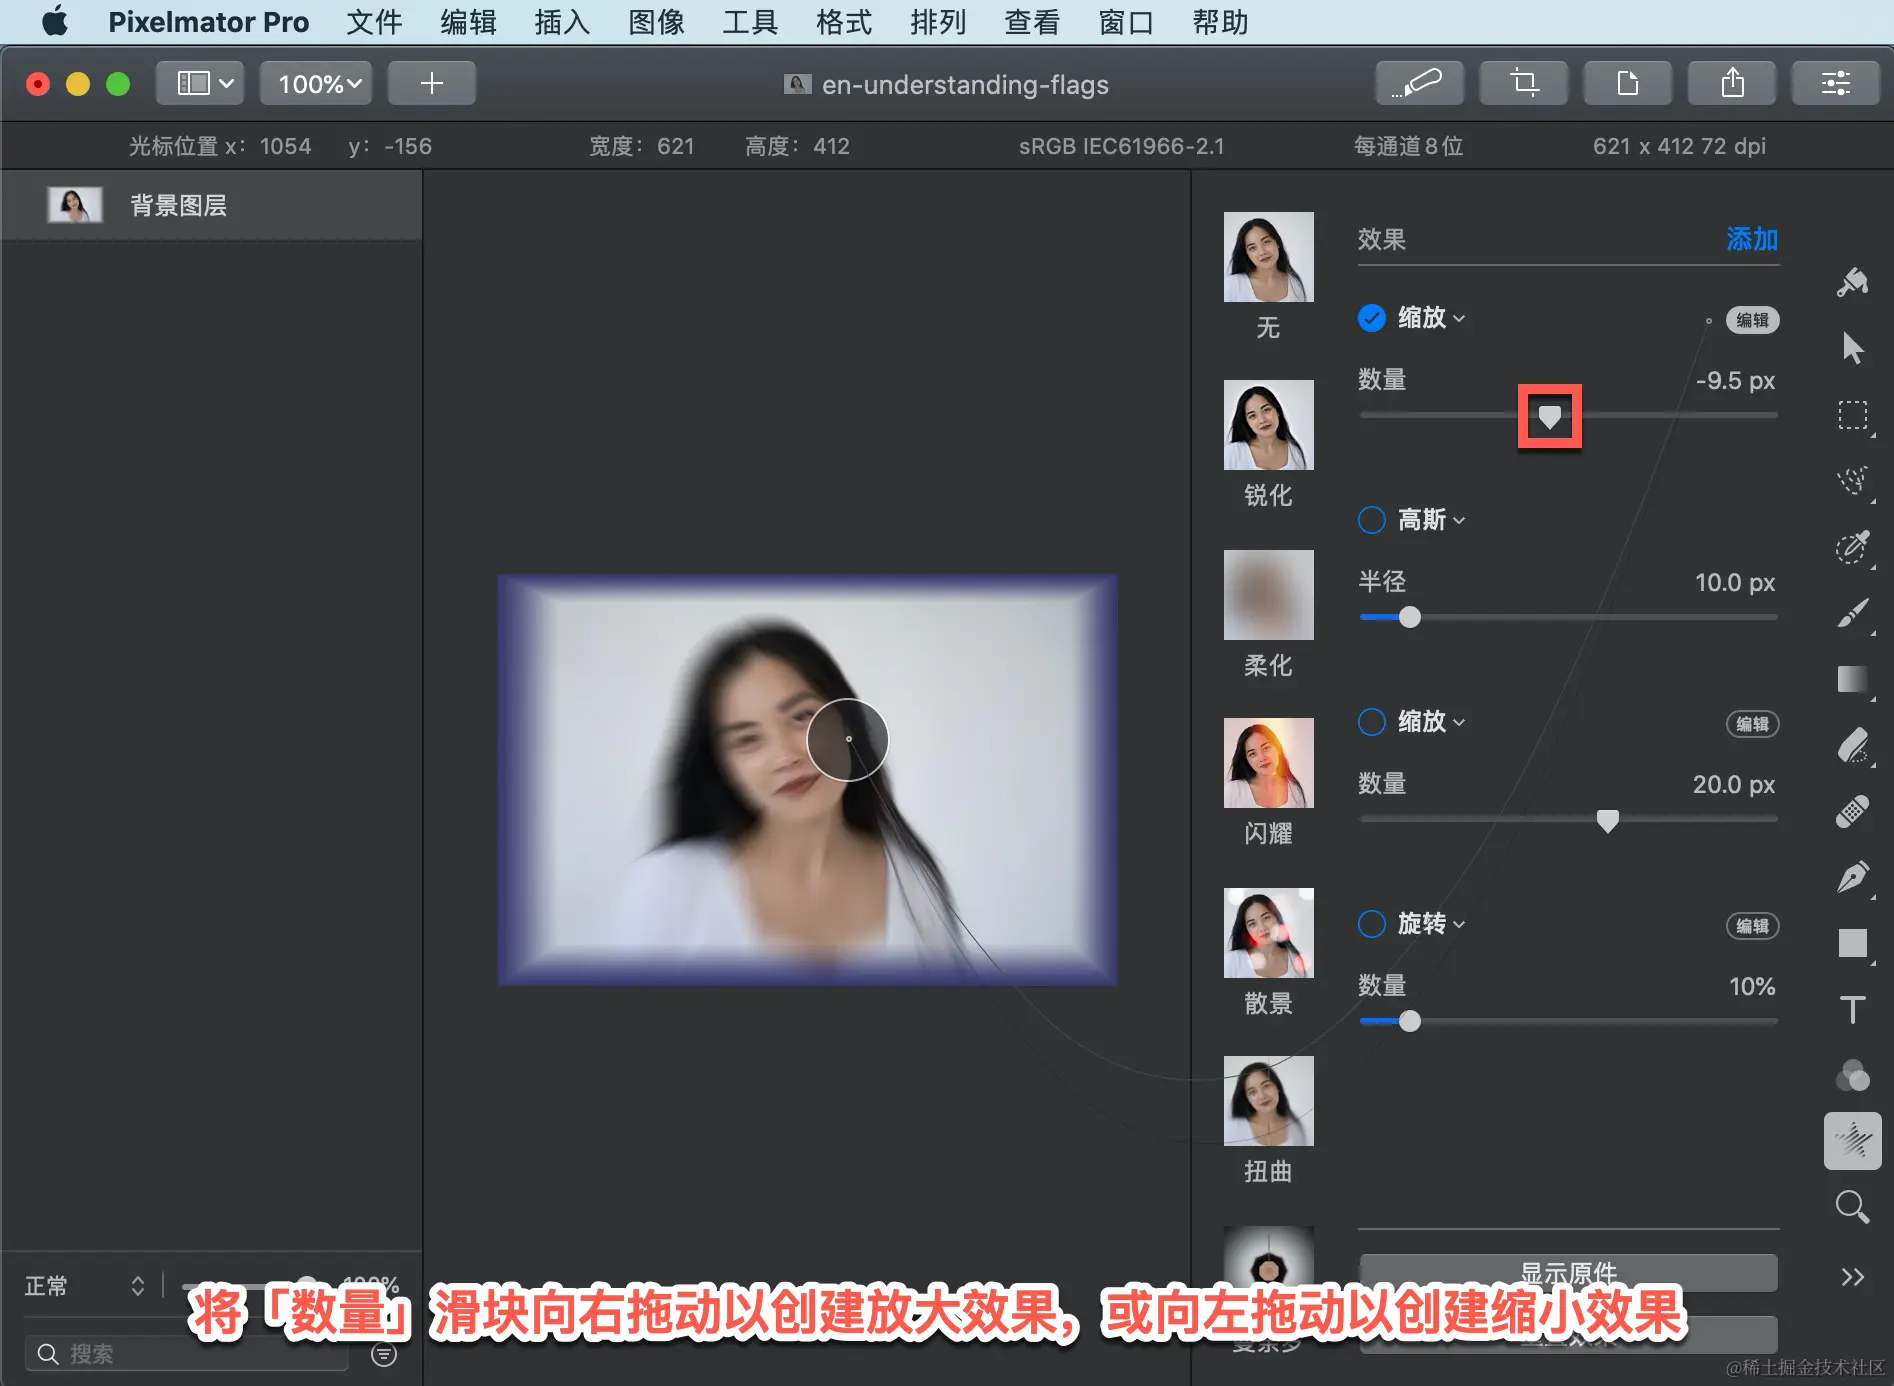The height and width of the screenshot is (1386, 1894).
Task: Open the 排列 menu
Action: 938,22
